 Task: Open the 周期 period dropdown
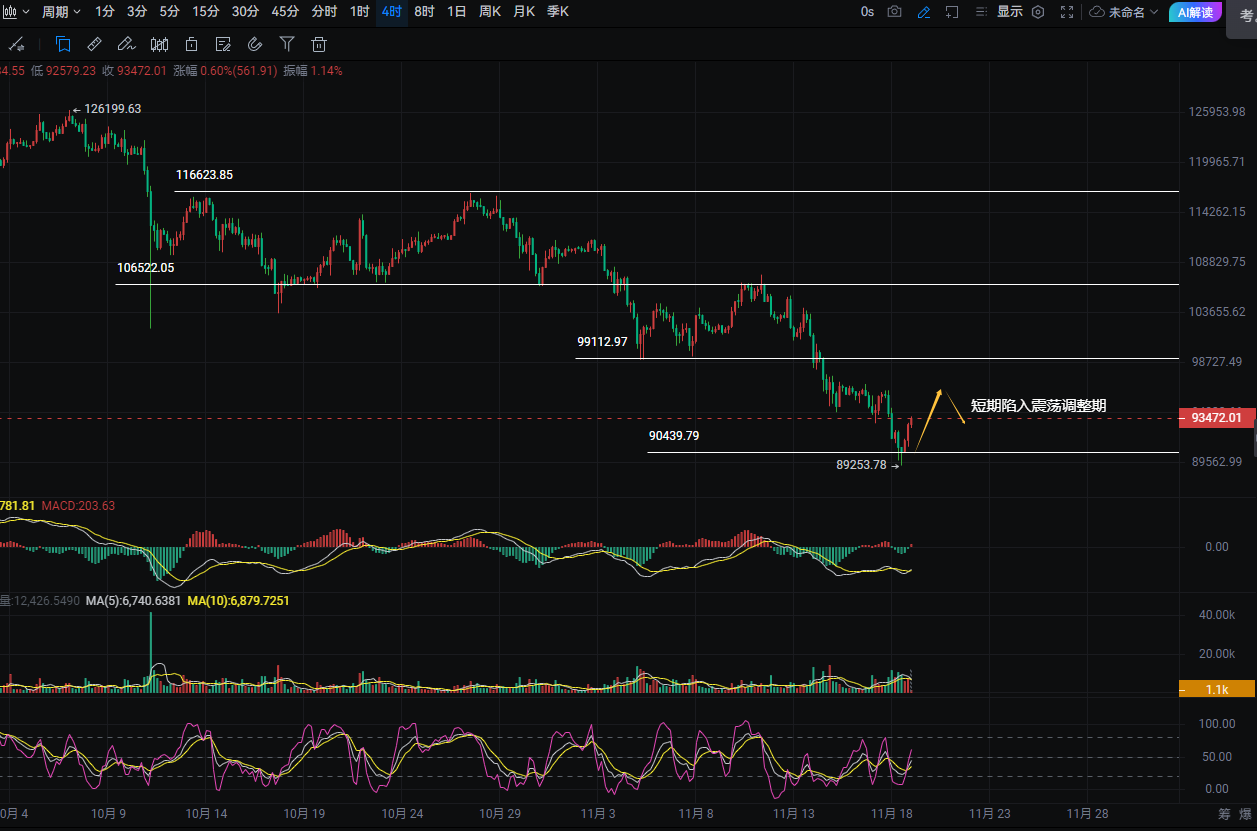pos(61,12)
